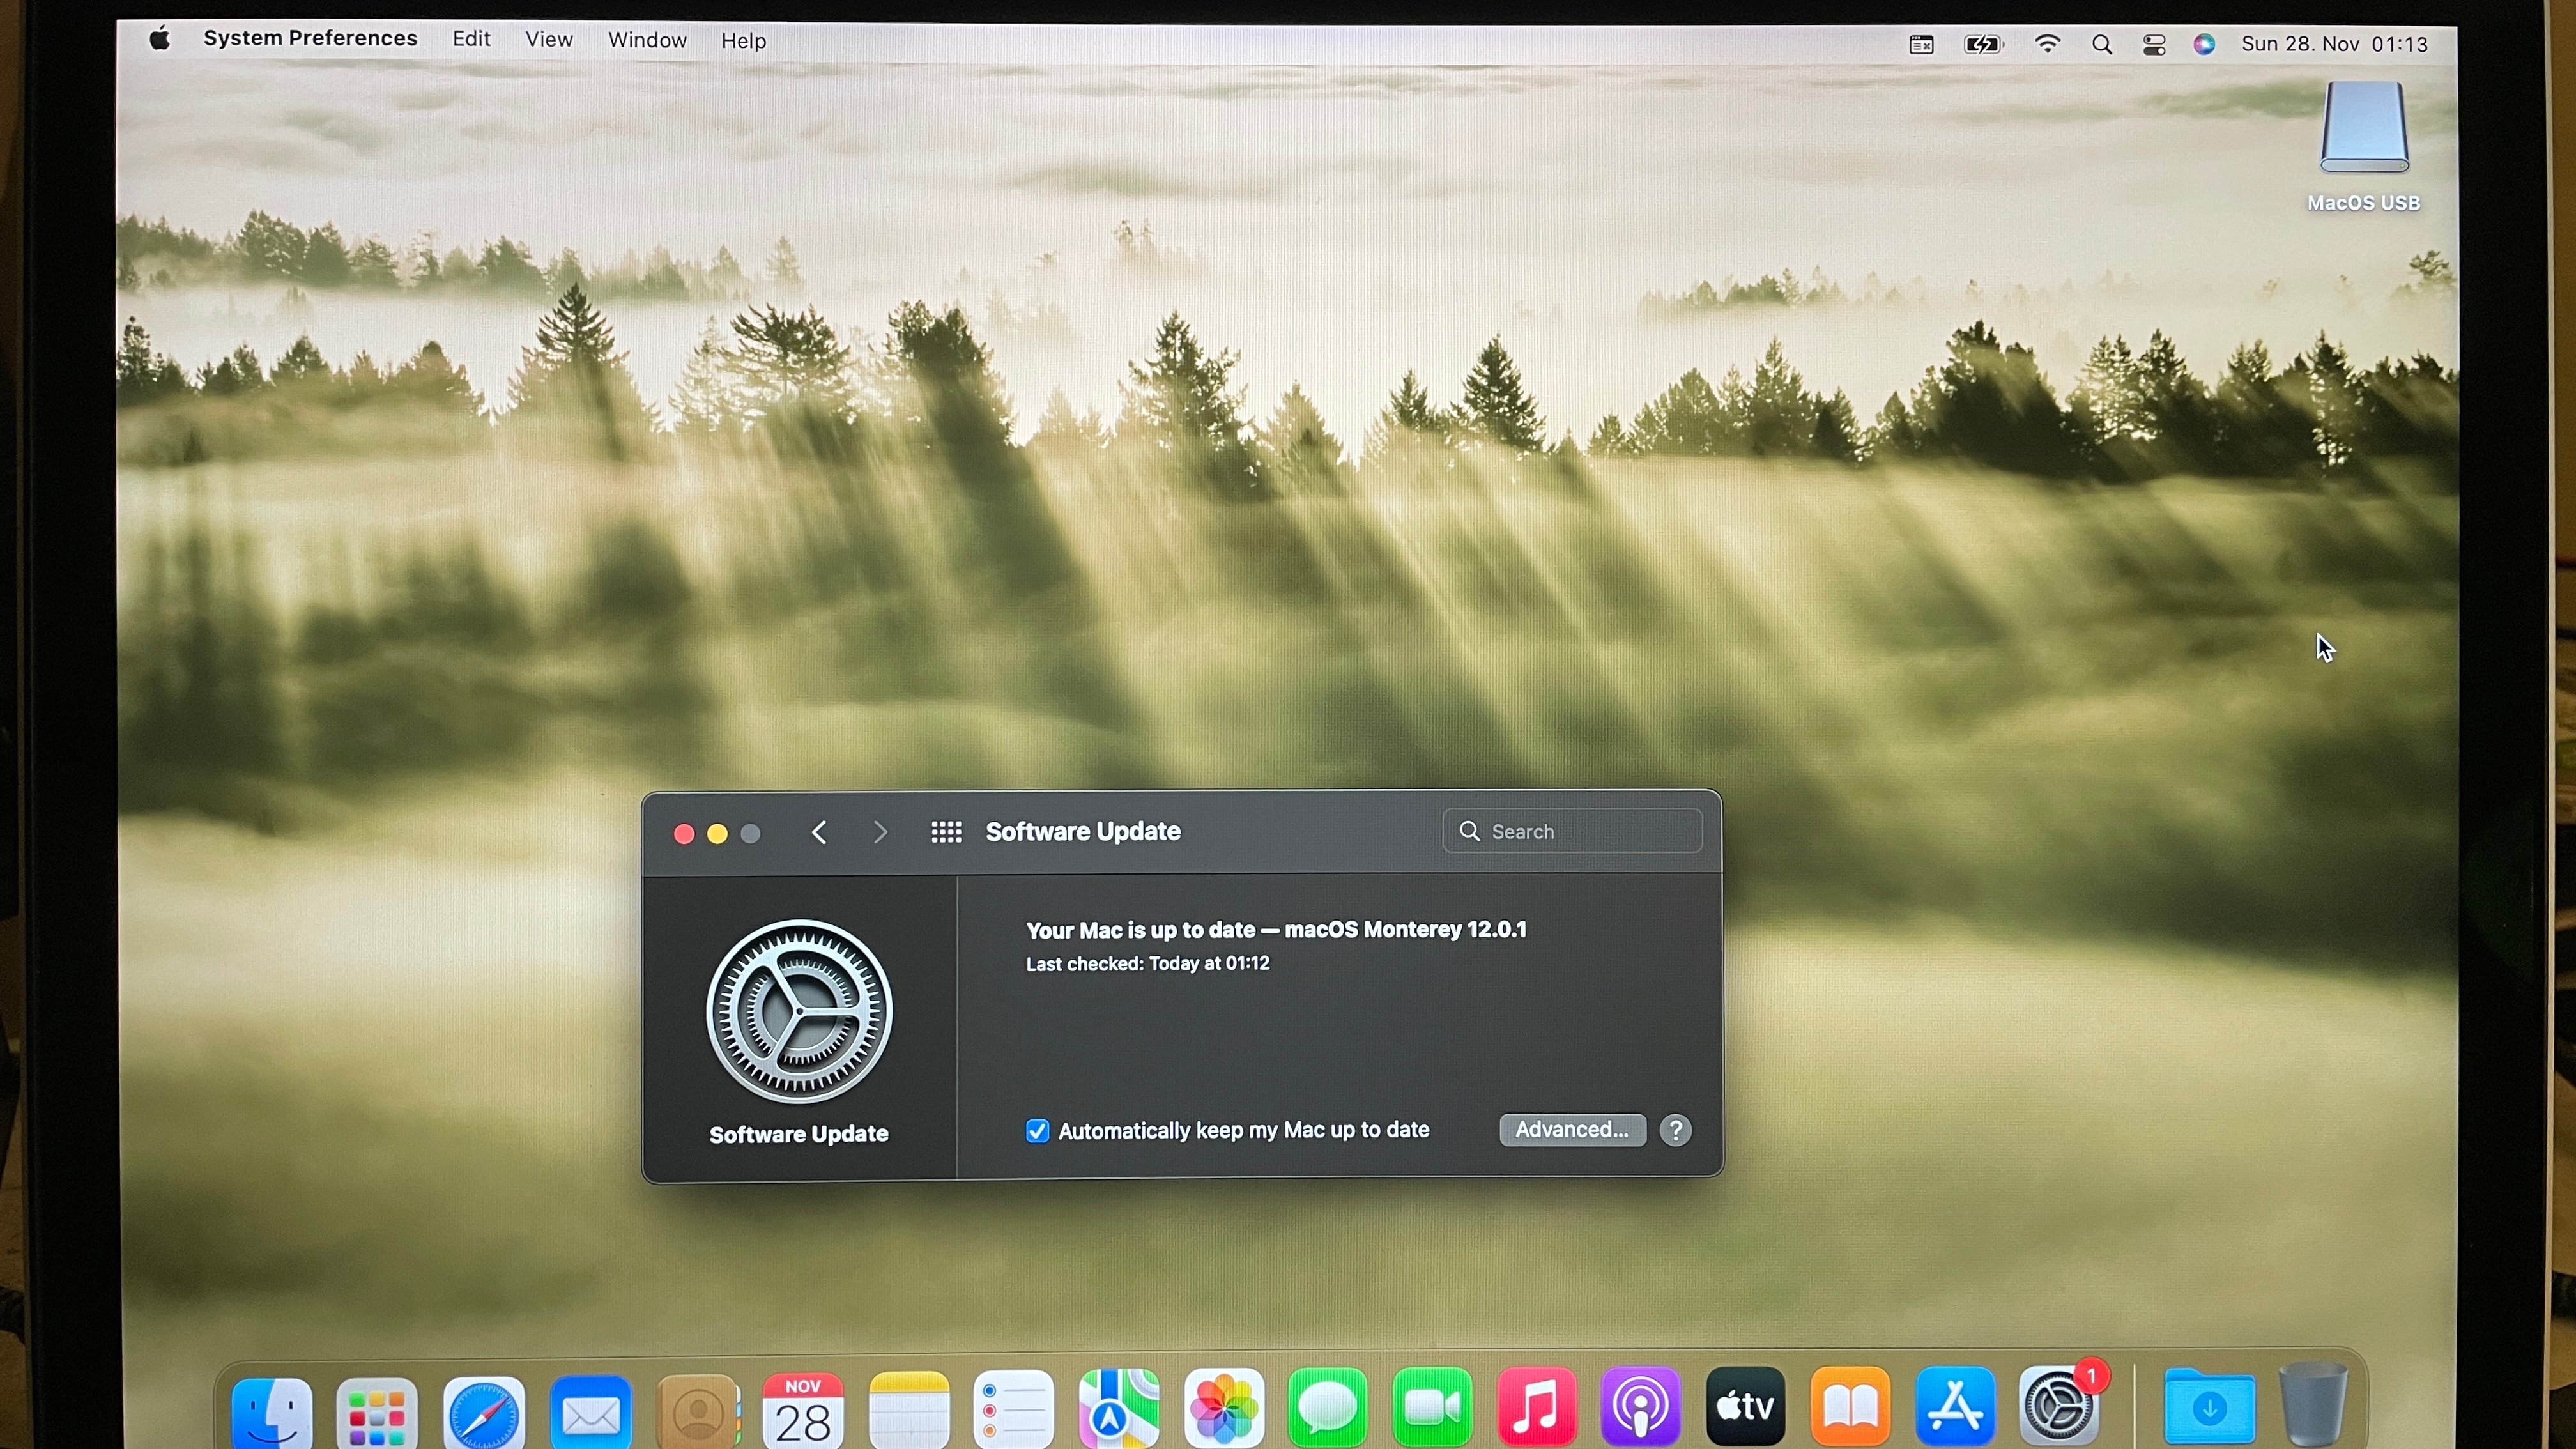Open the App Store dock icon
2576x1449 pixels.
[x=1954, y=1407]
